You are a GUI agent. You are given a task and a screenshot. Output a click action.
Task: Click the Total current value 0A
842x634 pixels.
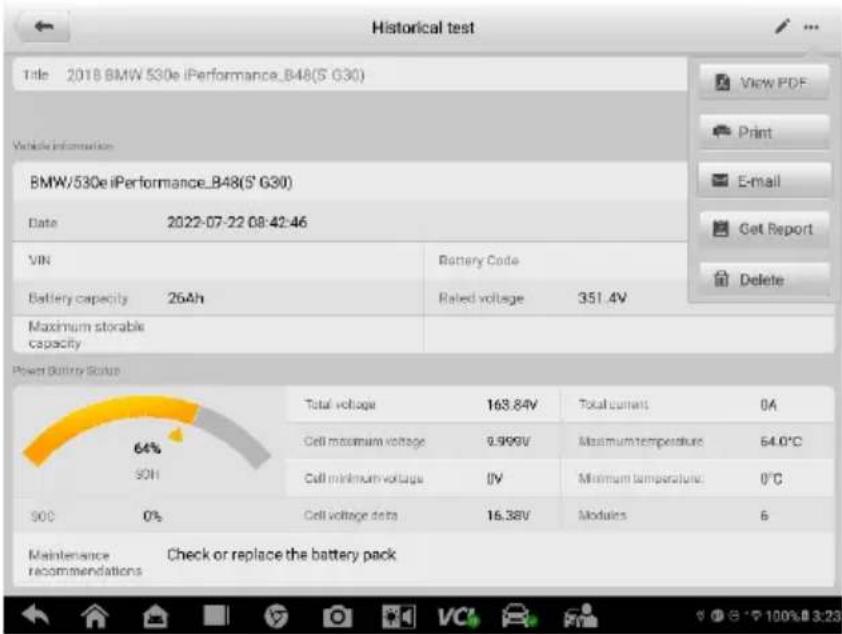[768, 405]
